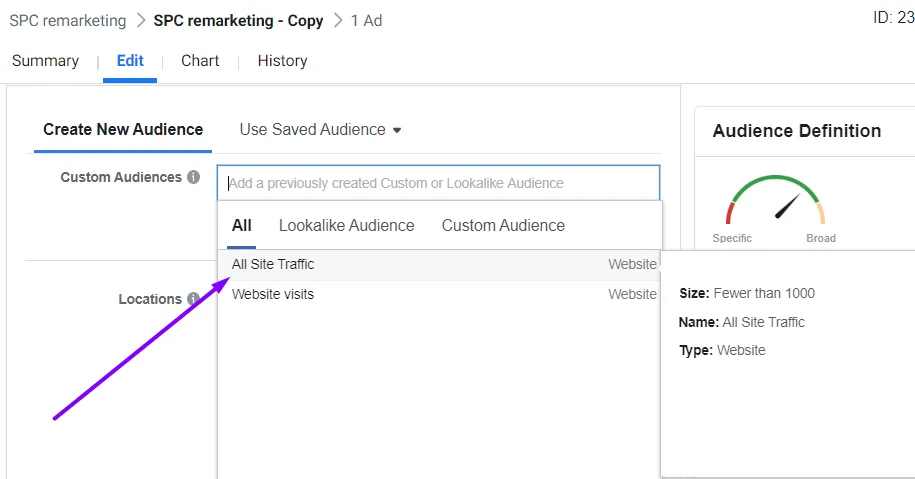Open the History tab
The image size is (915, 479).
282,61
